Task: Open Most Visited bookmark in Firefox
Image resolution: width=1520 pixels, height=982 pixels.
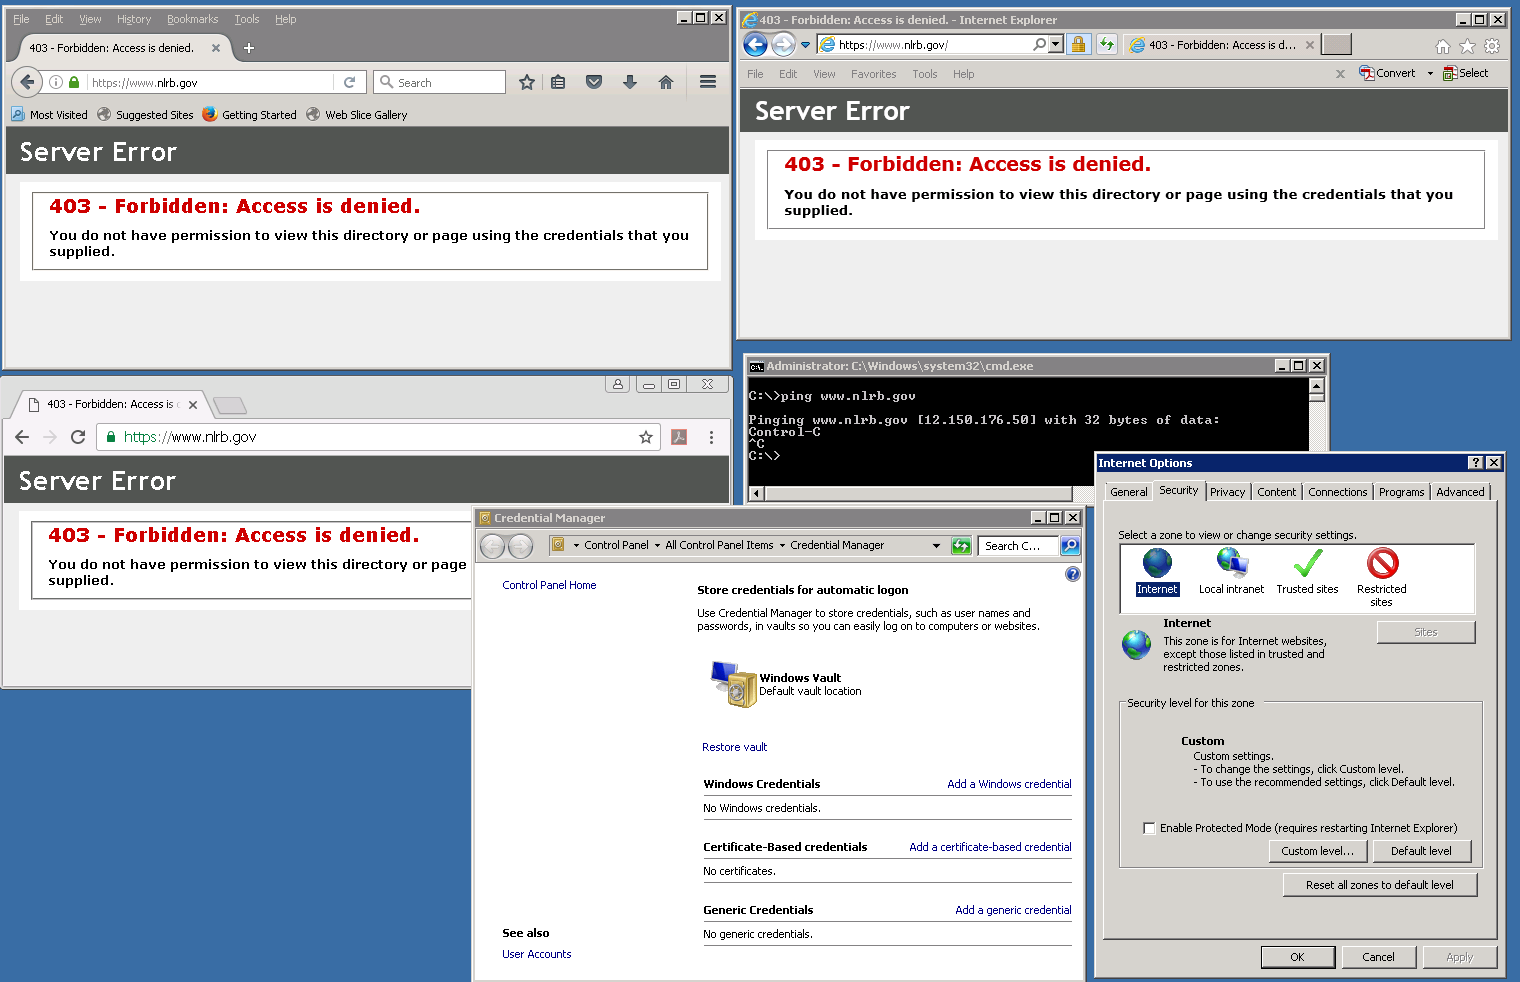Action: point(50,115)
